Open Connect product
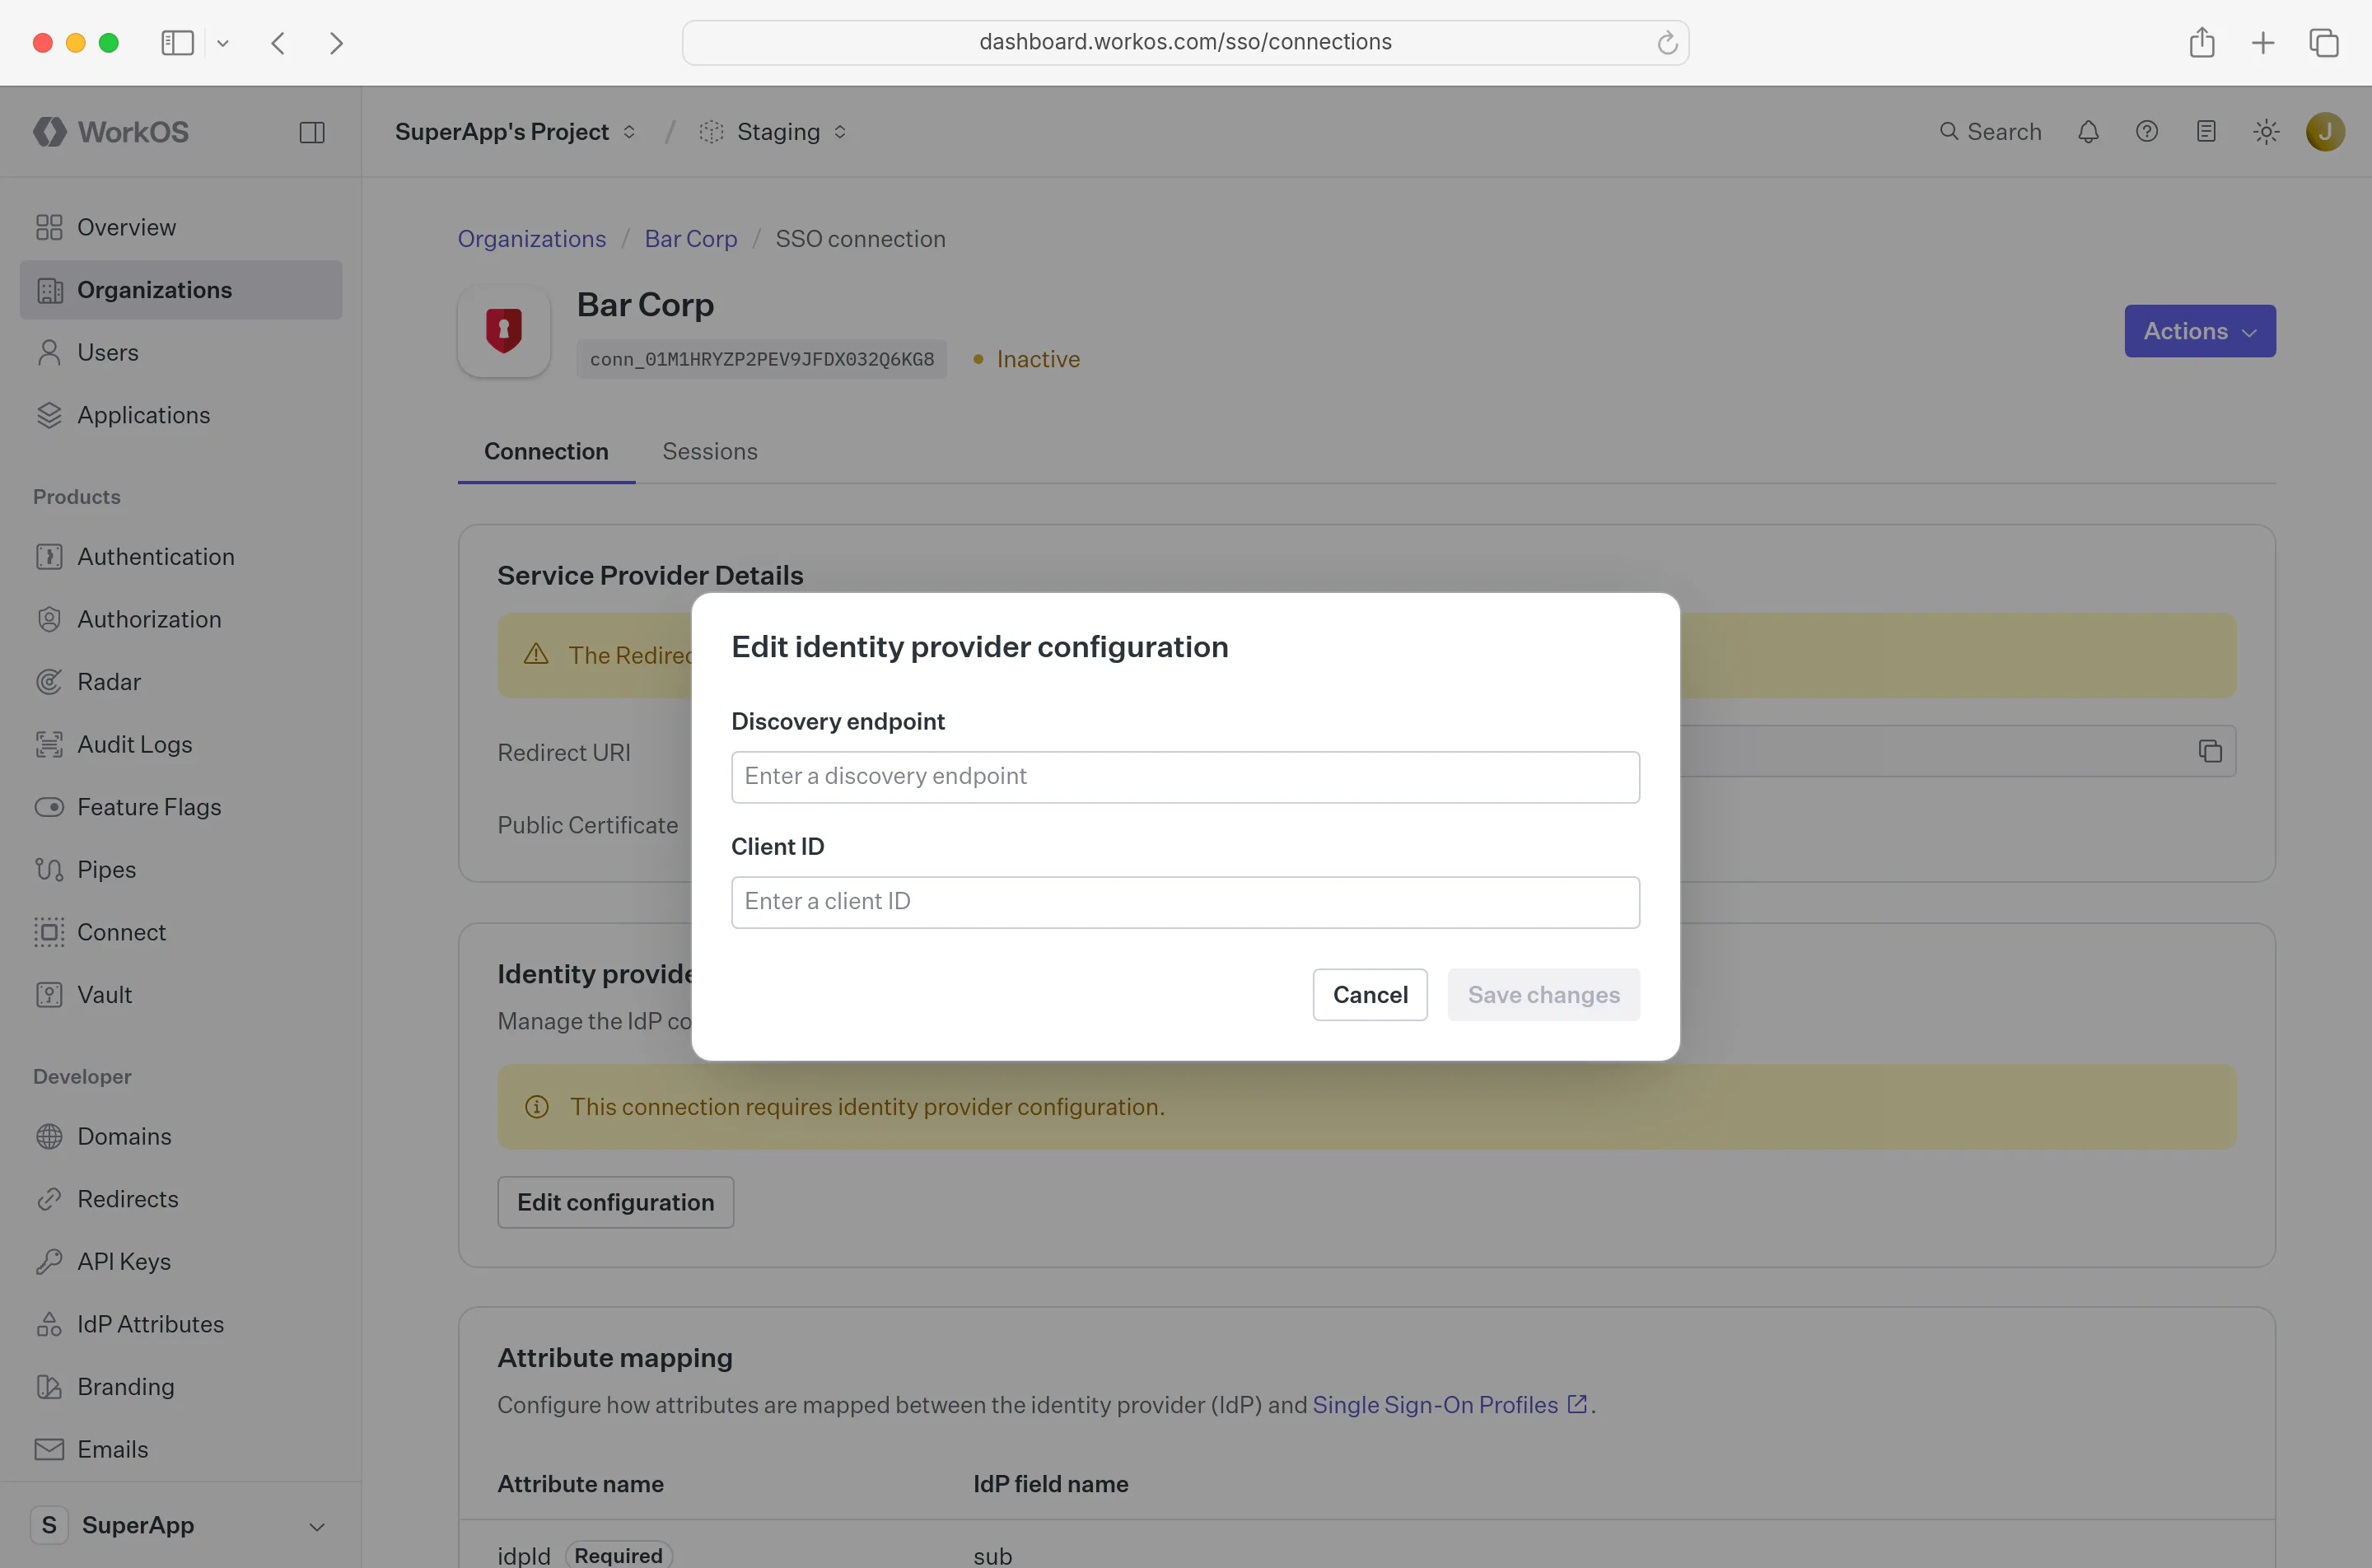This screenshot has width=2372, height=1568. (x=181, y=932)
